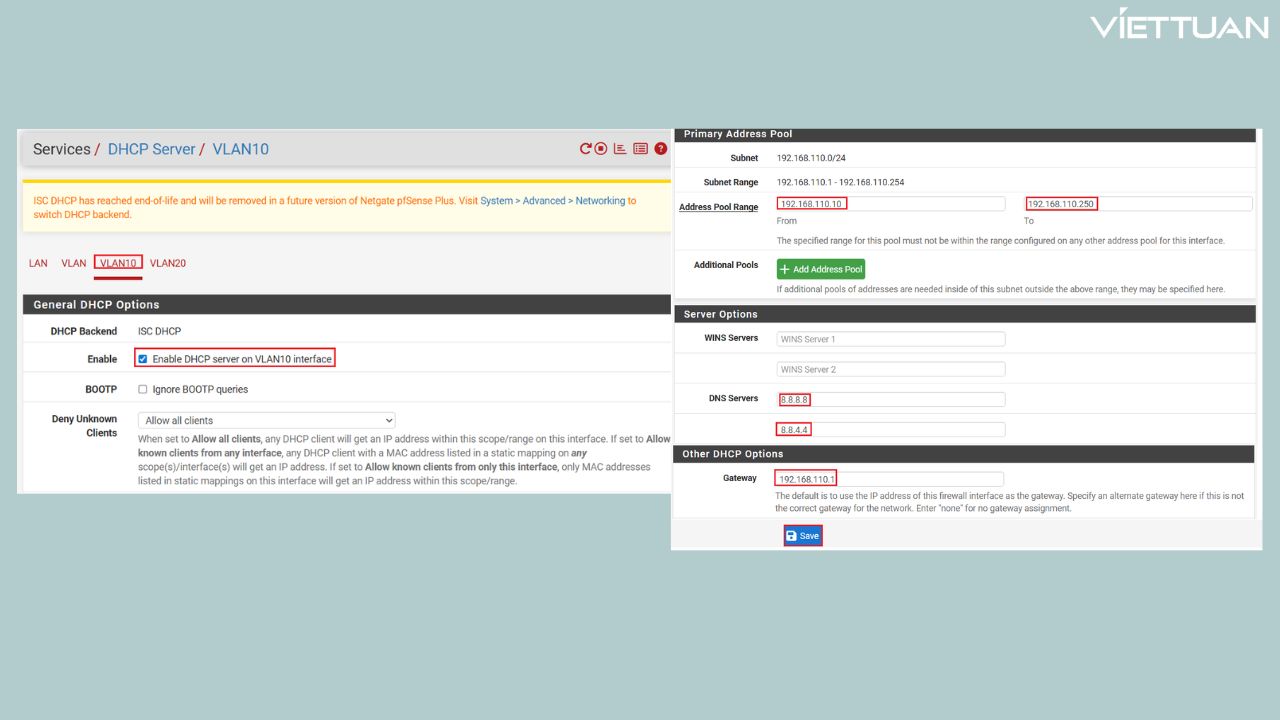
Task: Click the address pool From field
Action: pos(890,204)
